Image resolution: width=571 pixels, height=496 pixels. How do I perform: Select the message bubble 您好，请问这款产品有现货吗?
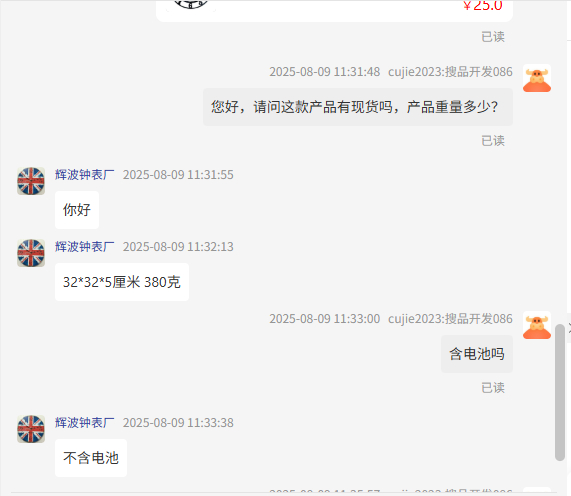click(x=358, y=107)
